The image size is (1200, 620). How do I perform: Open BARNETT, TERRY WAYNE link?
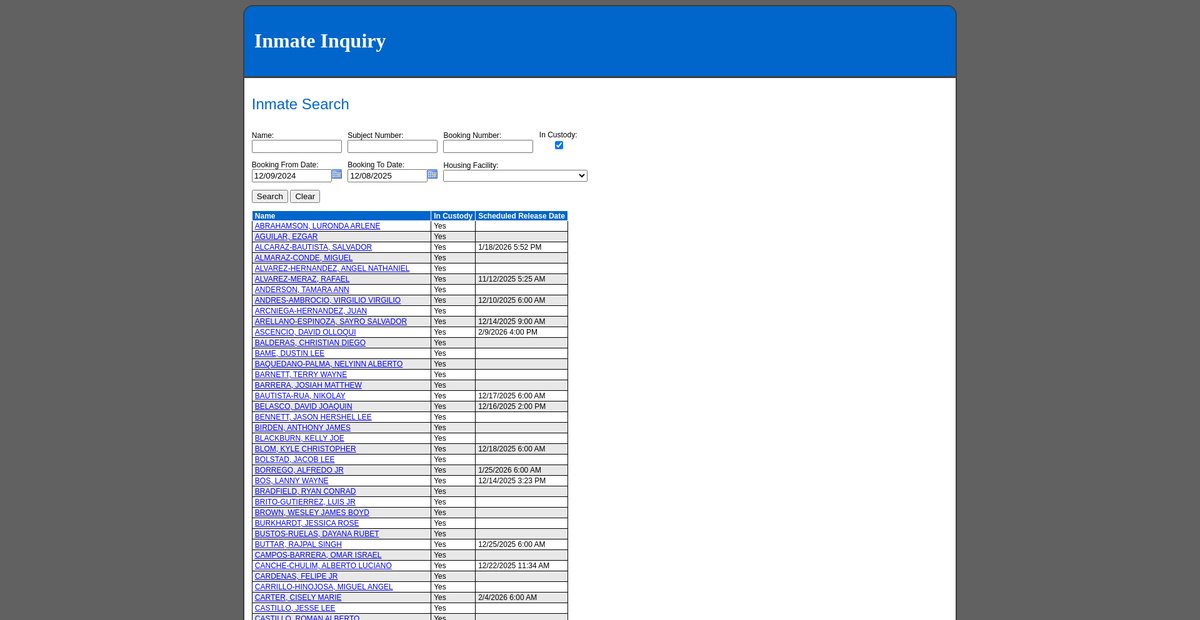[301, 374]
